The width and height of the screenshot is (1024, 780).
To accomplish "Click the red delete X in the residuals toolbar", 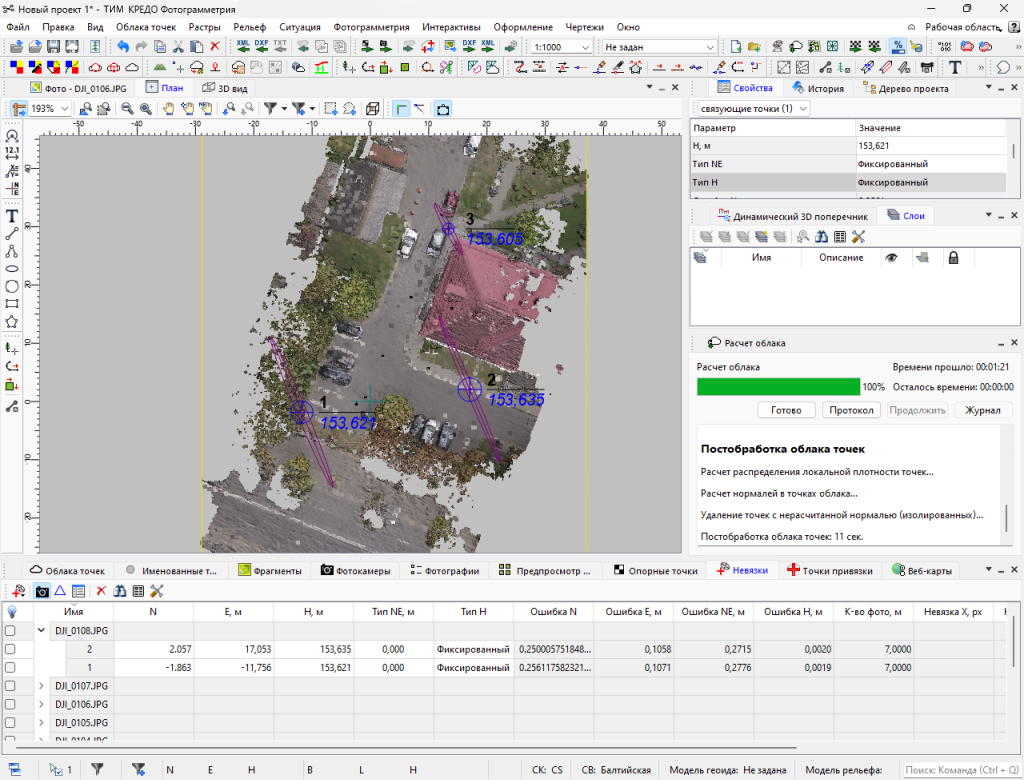I will point(101,591).
